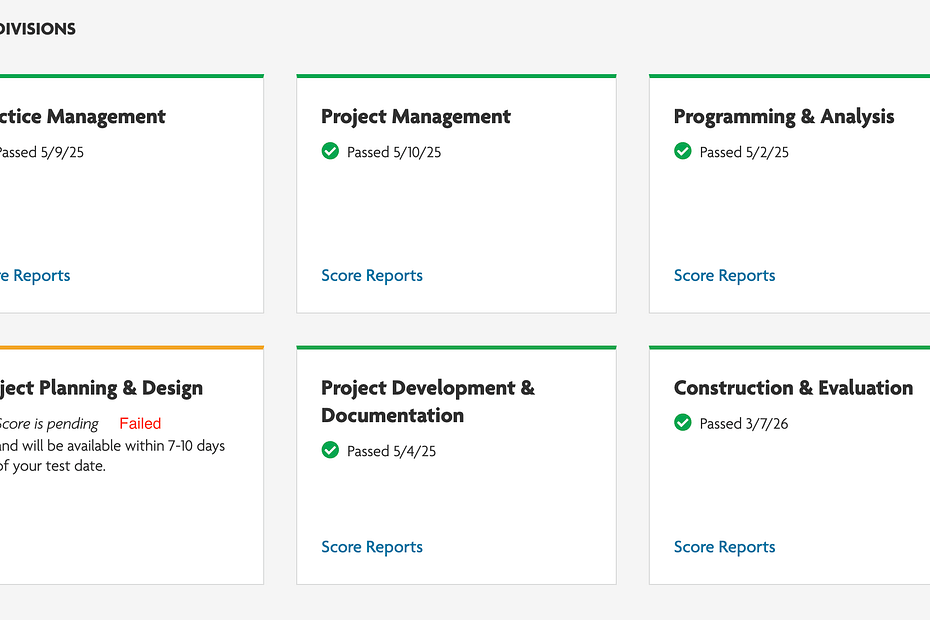Click the checkmark beside Passed 5/4/25
This screenshot has width=930, height=620.
[x=330, y=450]
